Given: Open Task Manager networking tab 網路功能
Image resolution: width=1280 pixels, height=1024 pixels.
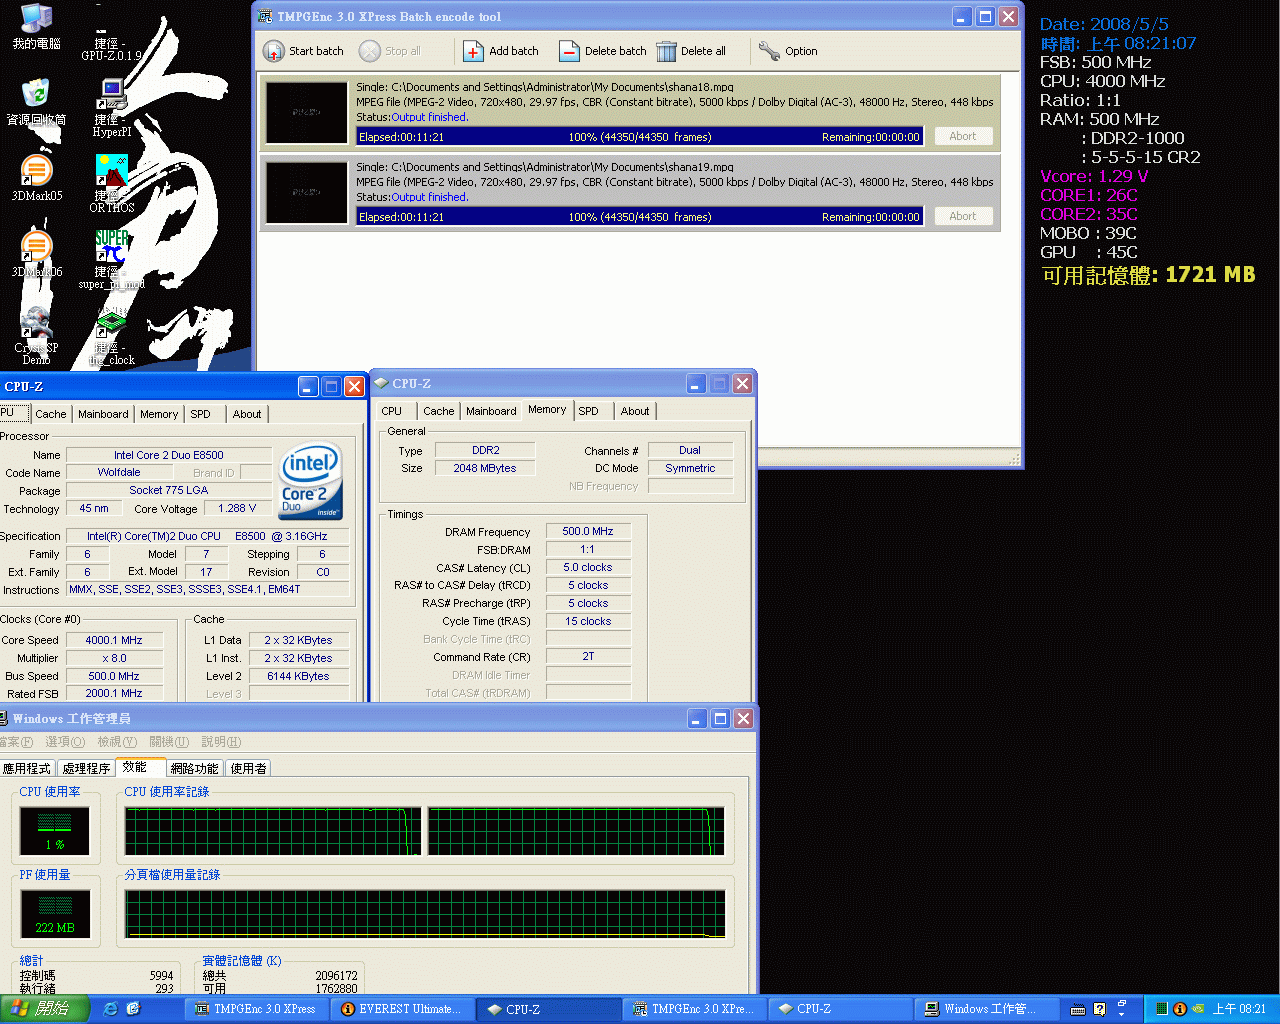Looking at the screenshot, I should pos(194,768).
